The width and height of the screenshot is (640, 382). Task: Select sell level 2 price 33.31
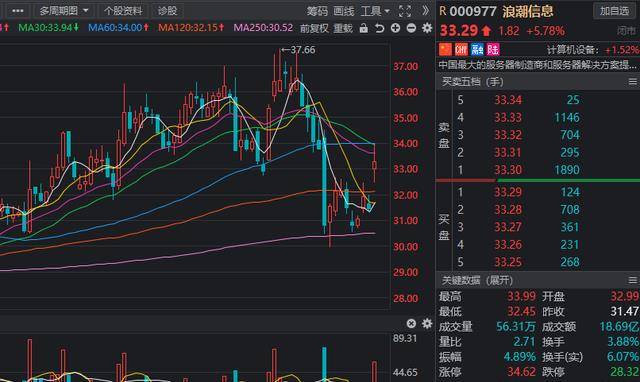click(x=508, y=152)
